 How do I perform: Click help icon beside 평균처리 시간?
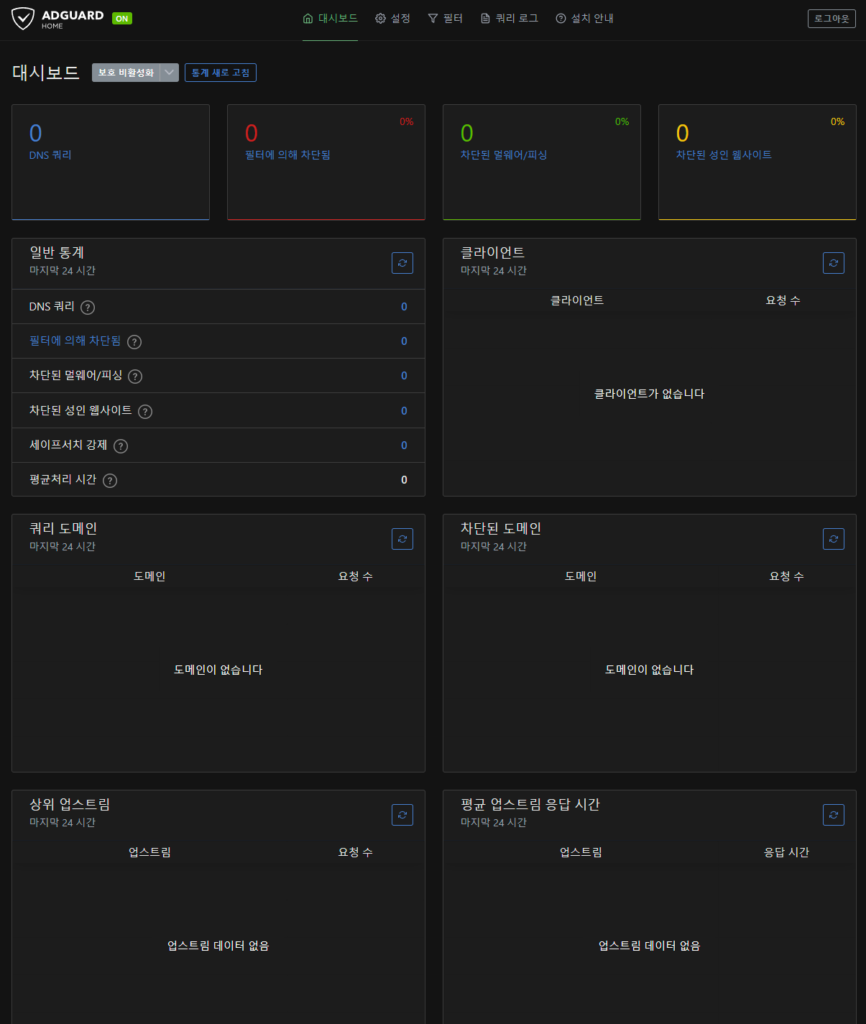pos(110,480)
